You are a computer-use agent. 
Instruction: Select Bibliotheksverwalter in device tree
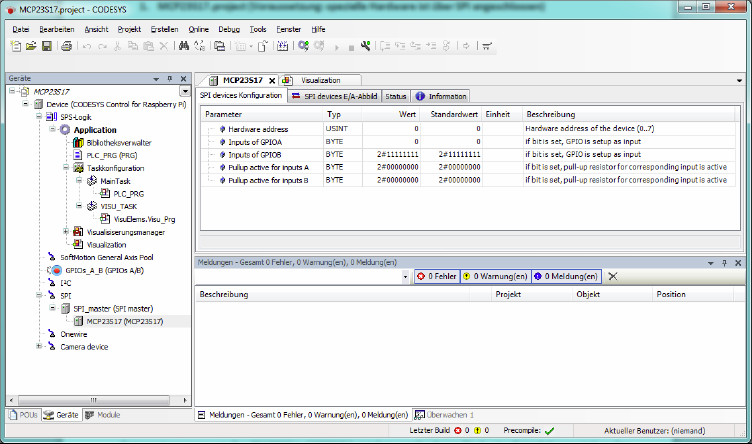click(x=118, y=143)
